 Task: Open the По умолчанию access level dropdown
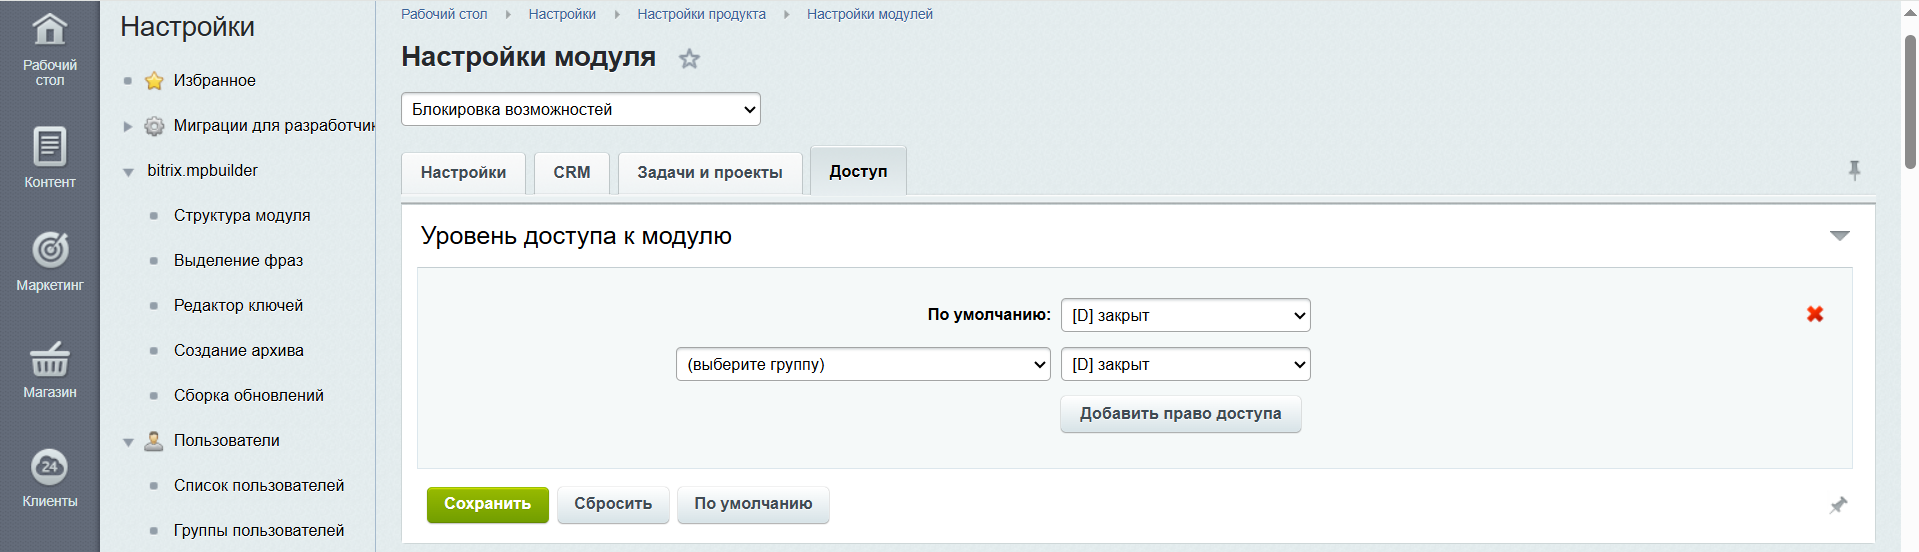coord(1185,315)
